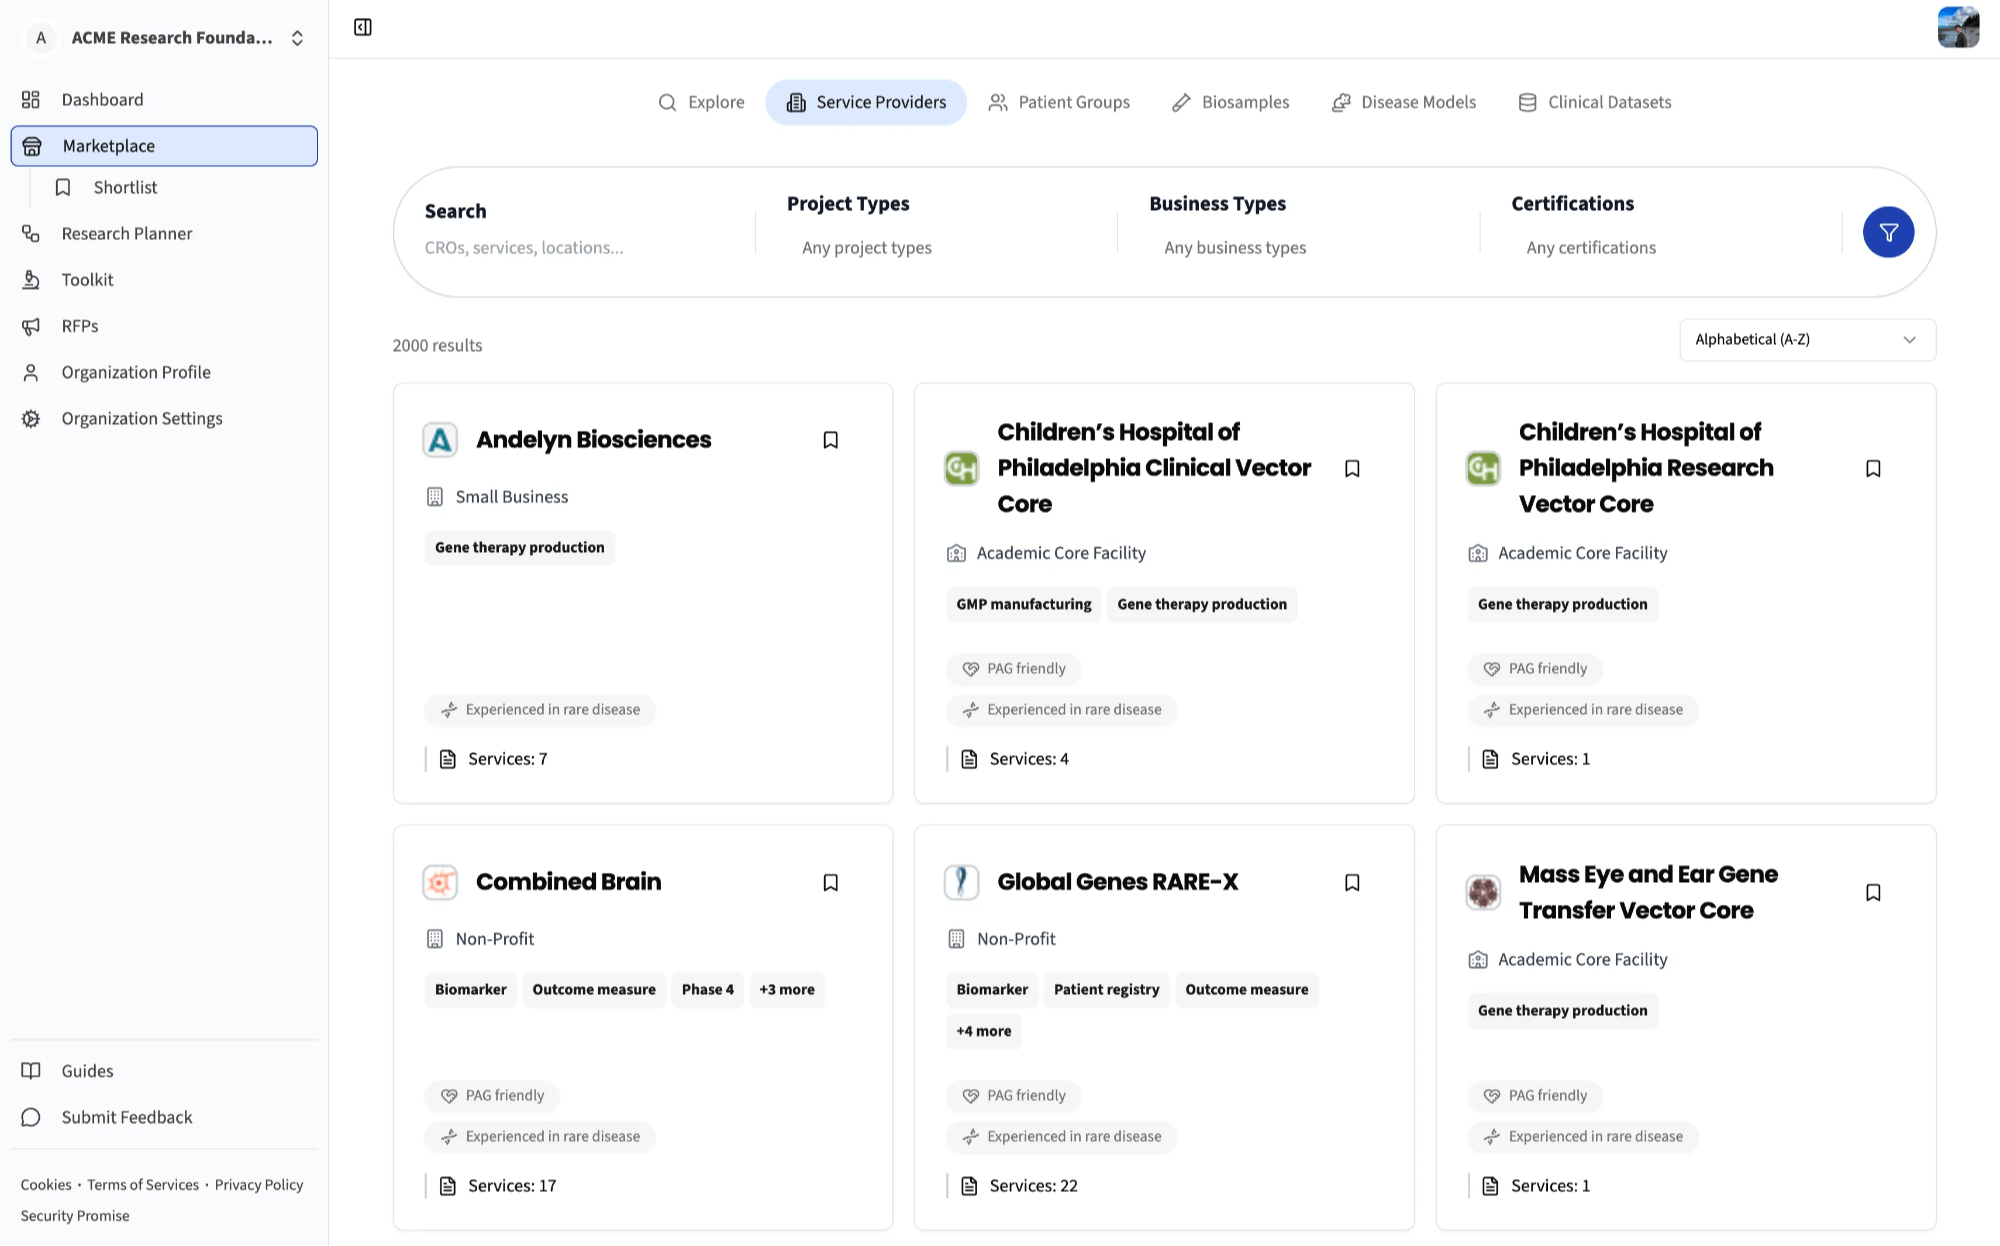Bookmark Global Genes RARE-X
This screenshot has width=2000, height=1246.
click(x=1352, y=882)
